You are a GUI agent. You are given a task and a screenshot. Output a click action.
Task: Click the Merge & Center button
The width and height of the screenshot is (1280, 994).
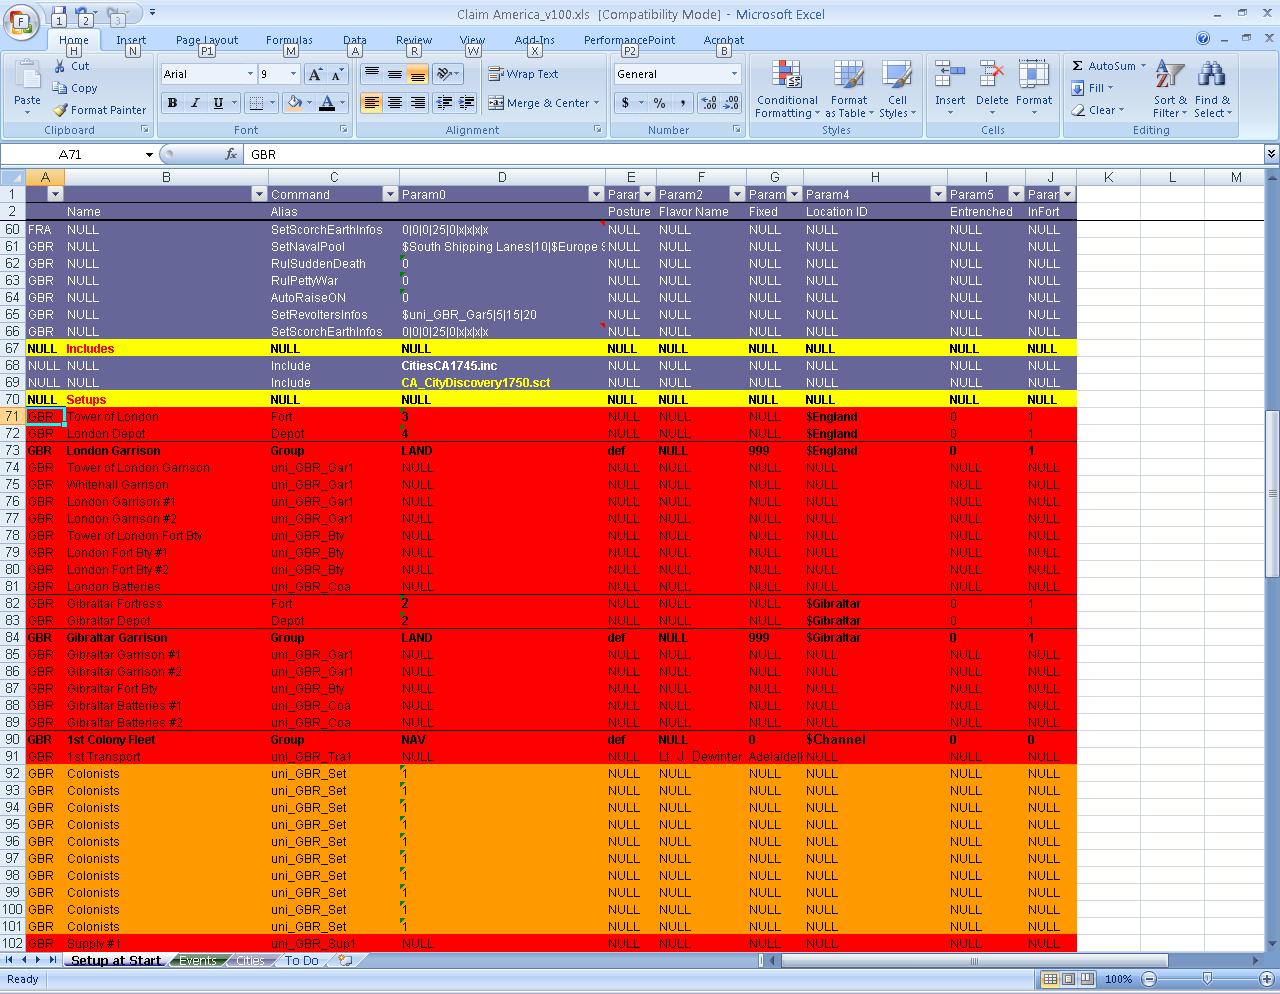pyautogui.click(x=540, y=103)
